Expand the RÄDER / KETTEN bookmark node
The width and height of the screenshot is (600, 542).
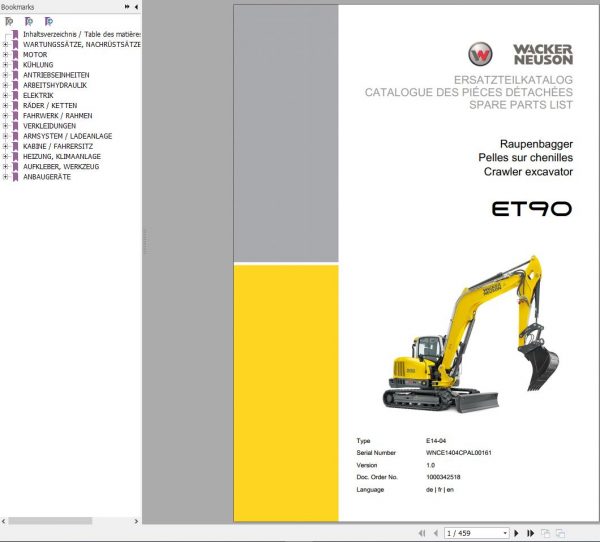(x=5, y=105)
